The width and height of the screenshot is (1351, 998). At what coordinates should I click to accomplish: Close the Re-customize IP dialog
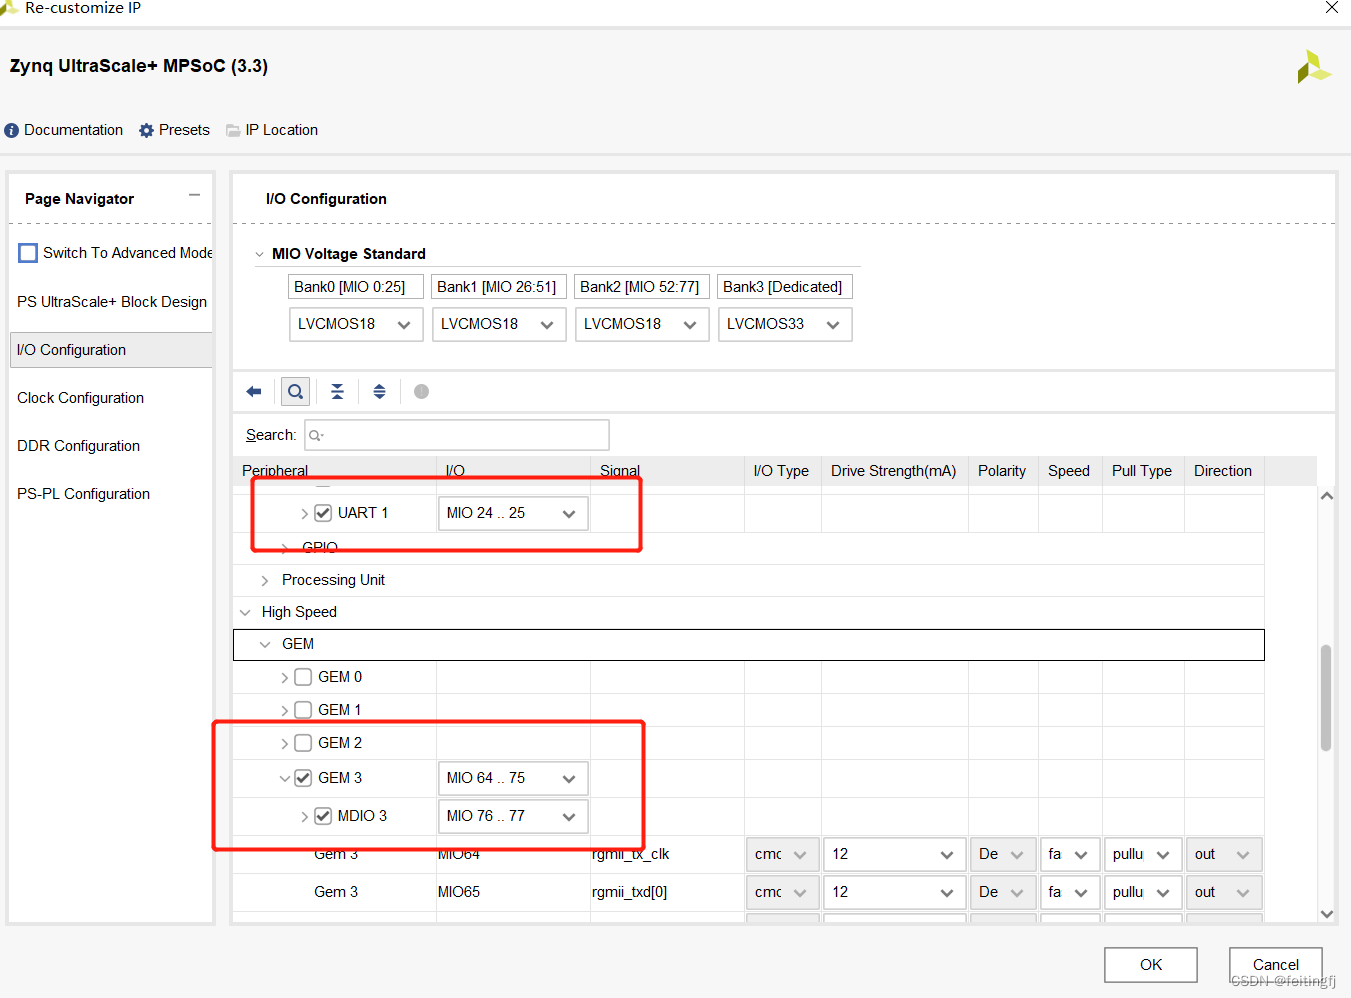pyautogui.click(x=1331, y=8)
